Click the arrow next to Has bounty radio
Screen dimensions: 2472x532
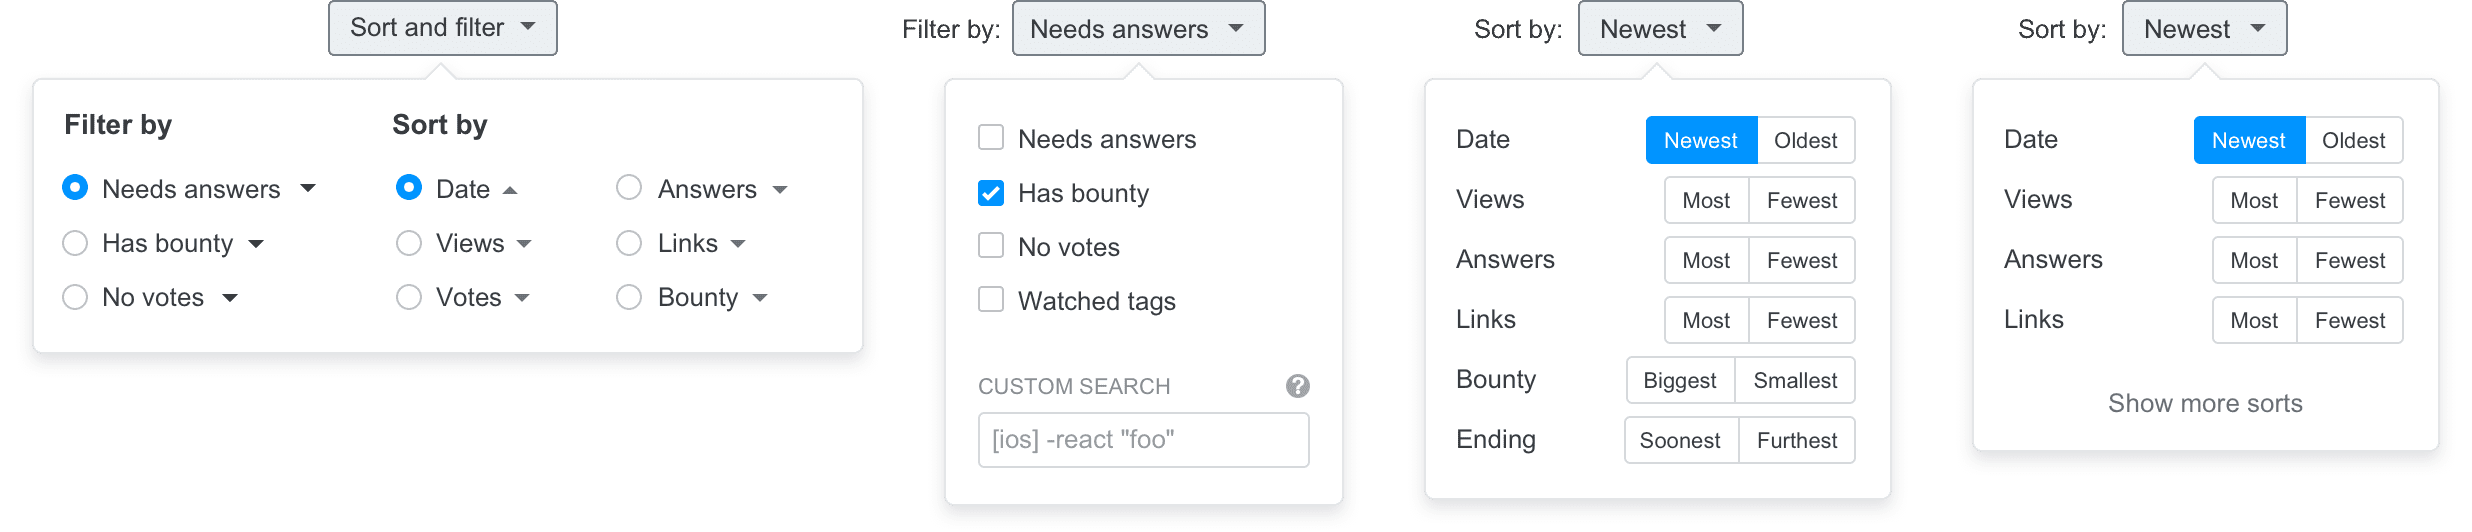pyautogui.click(x=256, y=244)
